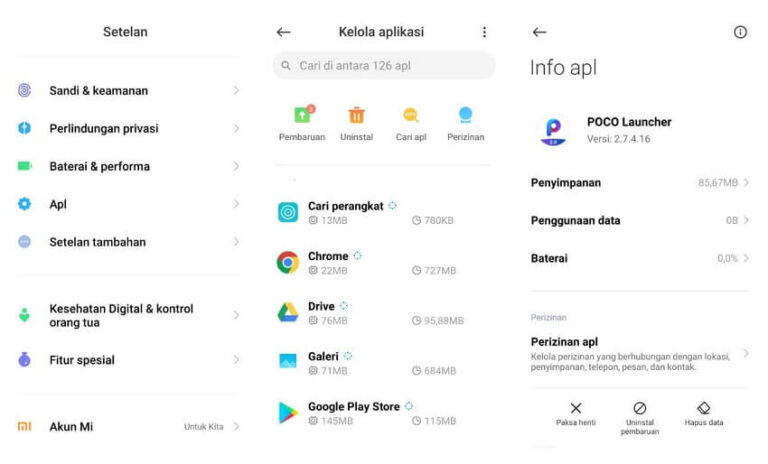Open Baterai & performa settings
Image resolution: width=768 pixels, height=464 pixels.
(127, 166)
